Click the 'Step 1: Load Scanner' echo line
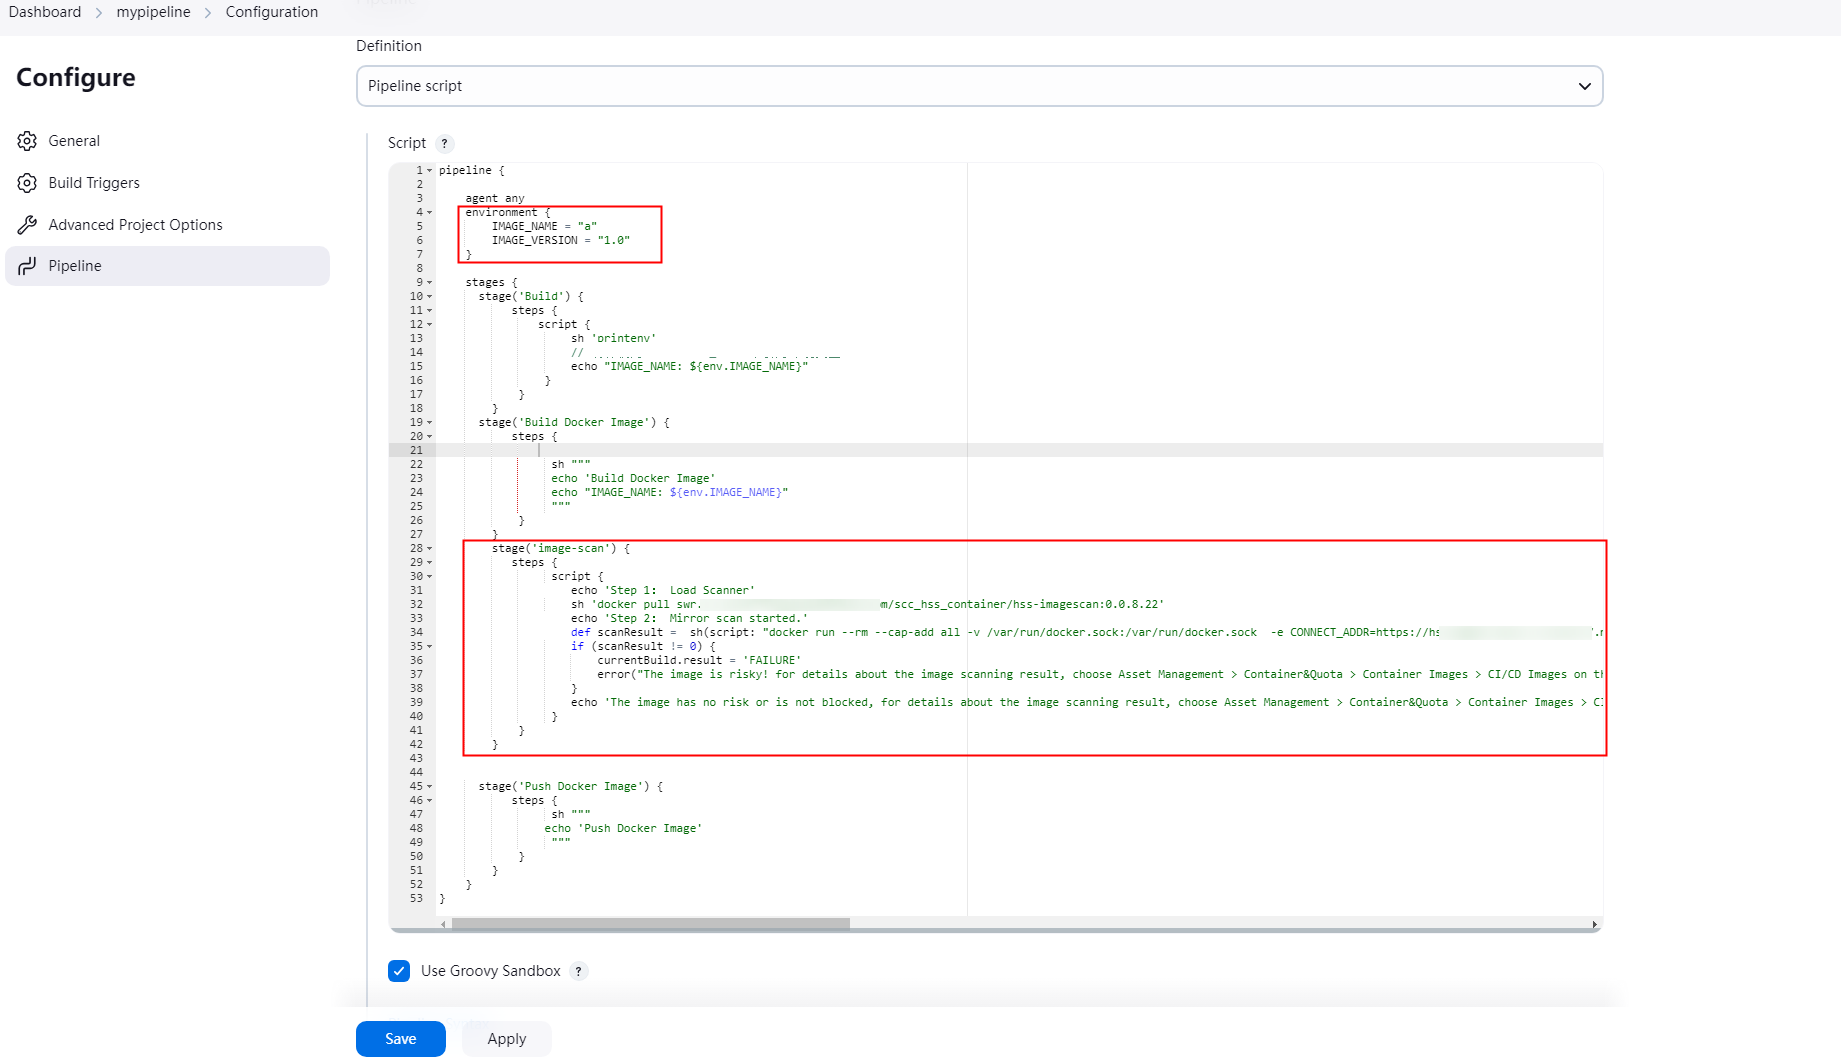Image resolution: width=1841 pixels, height=1062 pixels. pyautogui.click(x=662, y=590)
